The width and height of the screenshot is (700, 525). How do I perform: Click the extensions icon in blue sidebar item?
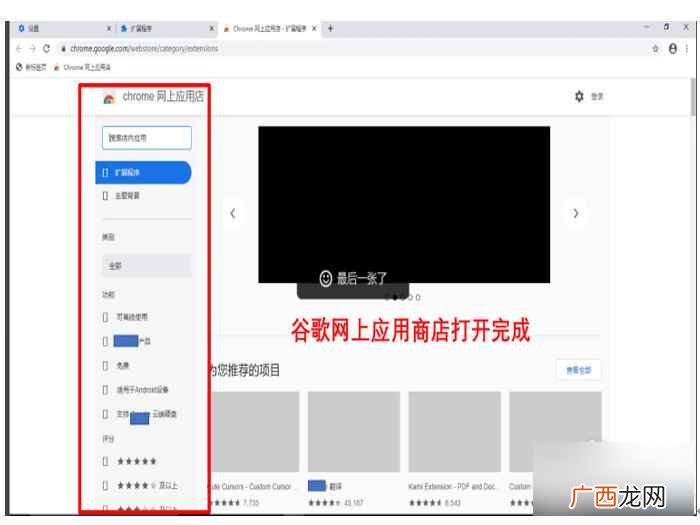point(105,172)
